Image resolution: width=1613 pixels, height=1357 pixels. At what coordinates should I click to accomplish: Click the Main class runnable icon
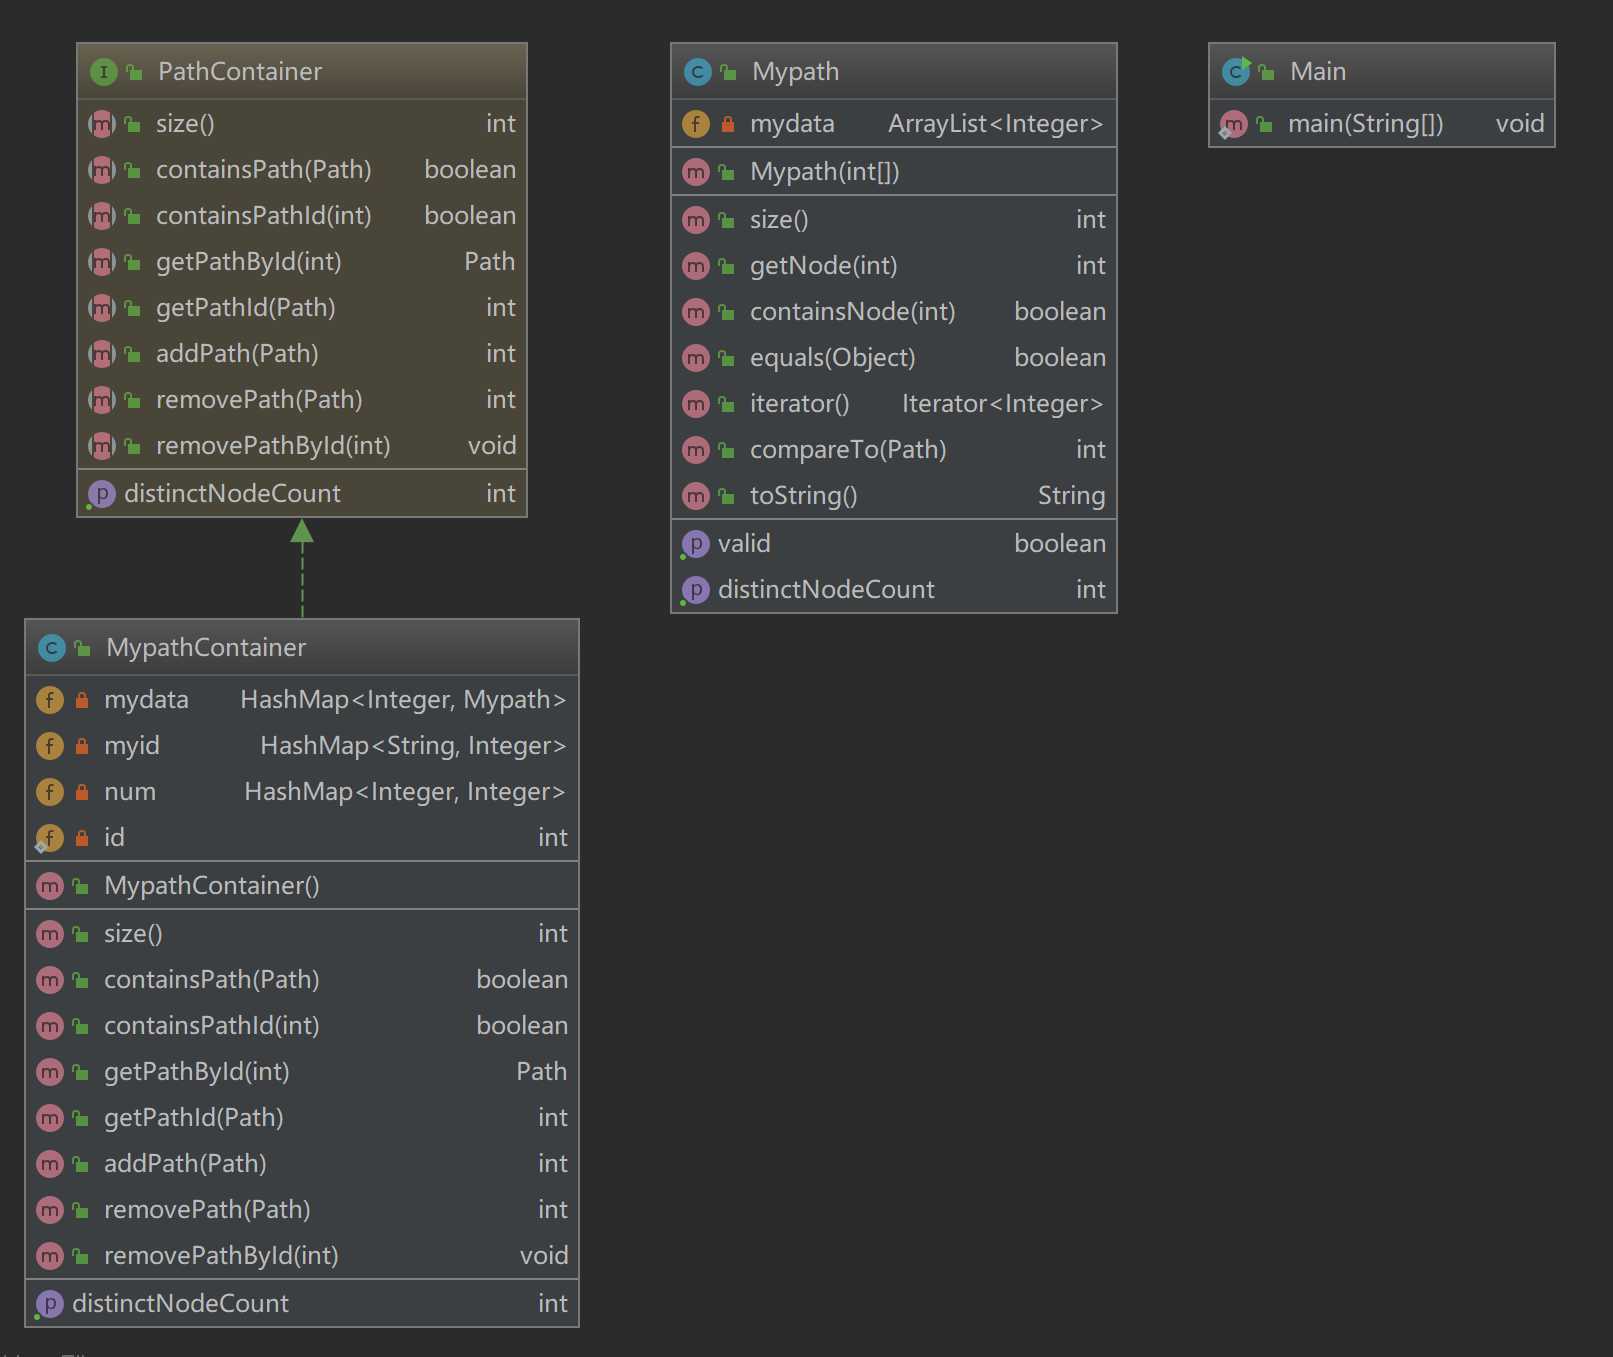(1236, 71)
